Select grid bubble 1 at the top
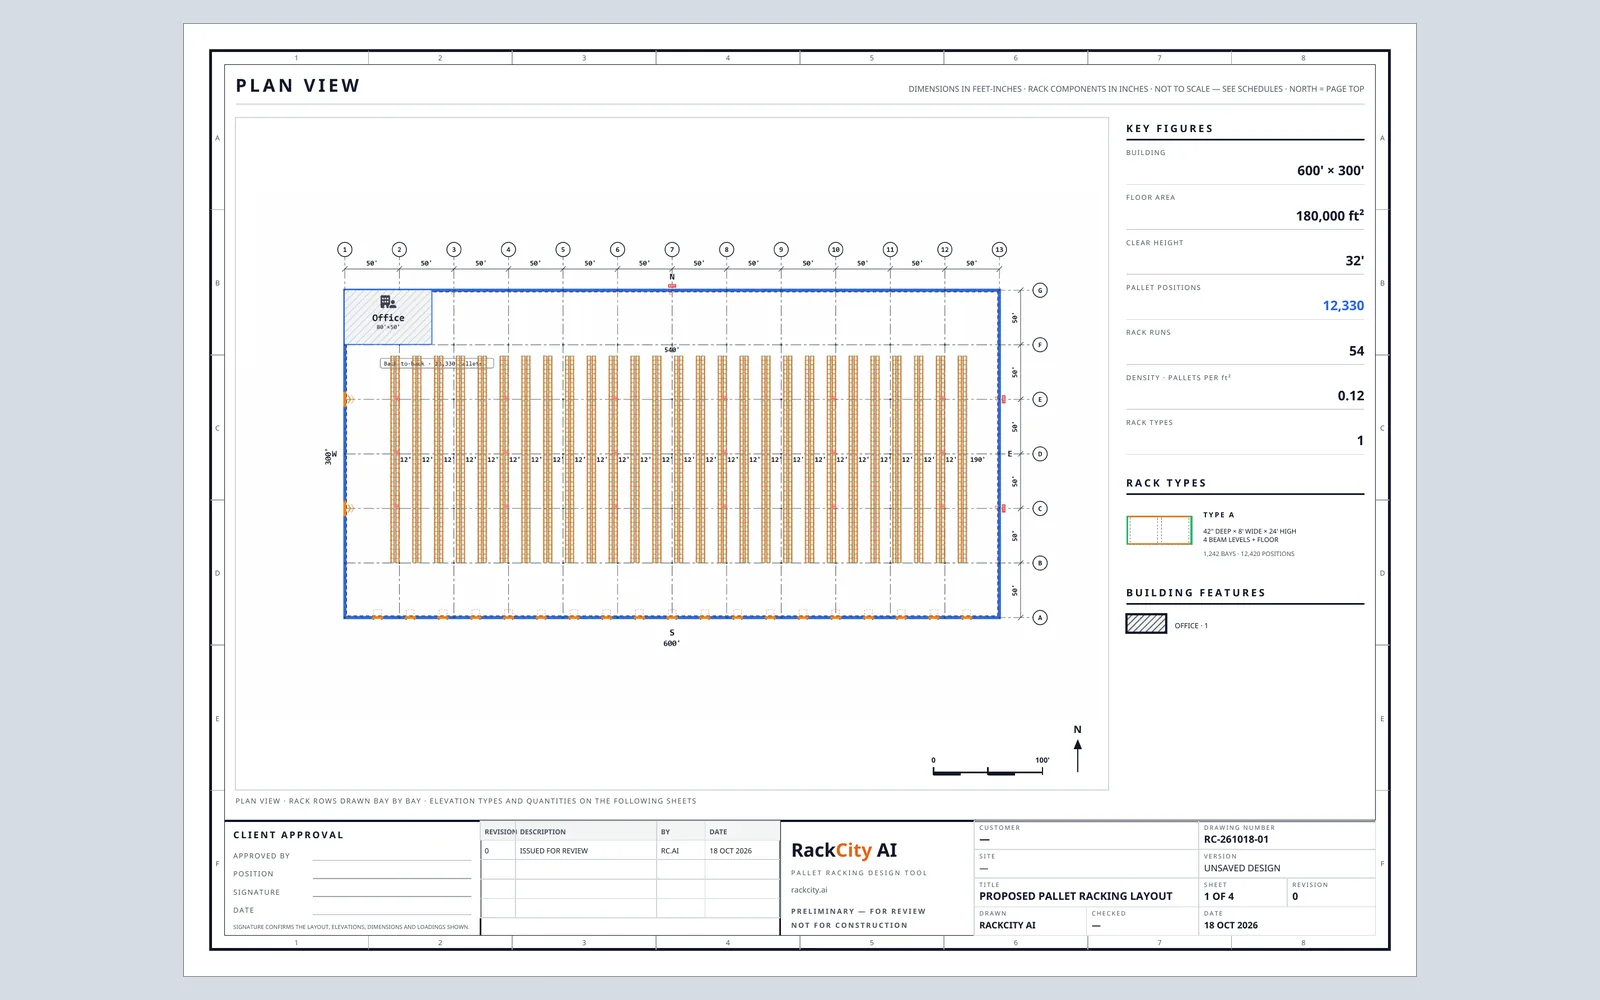This screenshot has height=1000, width=1600. tap(345, 249)
